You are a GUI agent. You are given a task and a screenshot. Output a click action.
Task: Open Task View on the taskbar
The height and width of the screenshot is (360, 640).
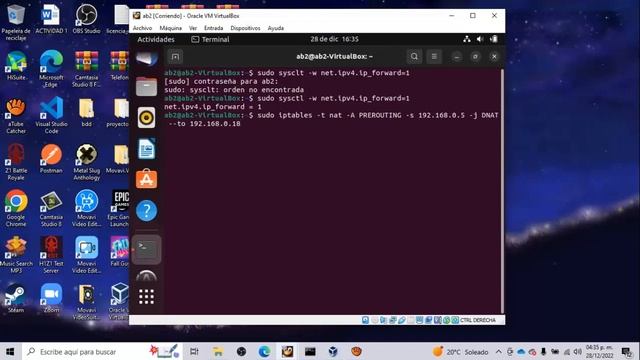tap(194, 351)
